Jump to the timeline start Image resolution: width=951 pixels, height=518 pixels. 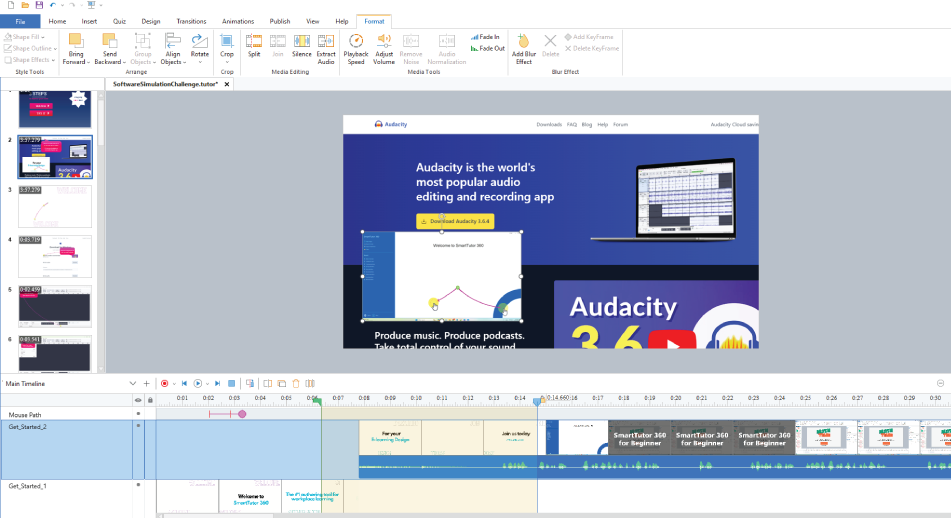pos(184,383)
